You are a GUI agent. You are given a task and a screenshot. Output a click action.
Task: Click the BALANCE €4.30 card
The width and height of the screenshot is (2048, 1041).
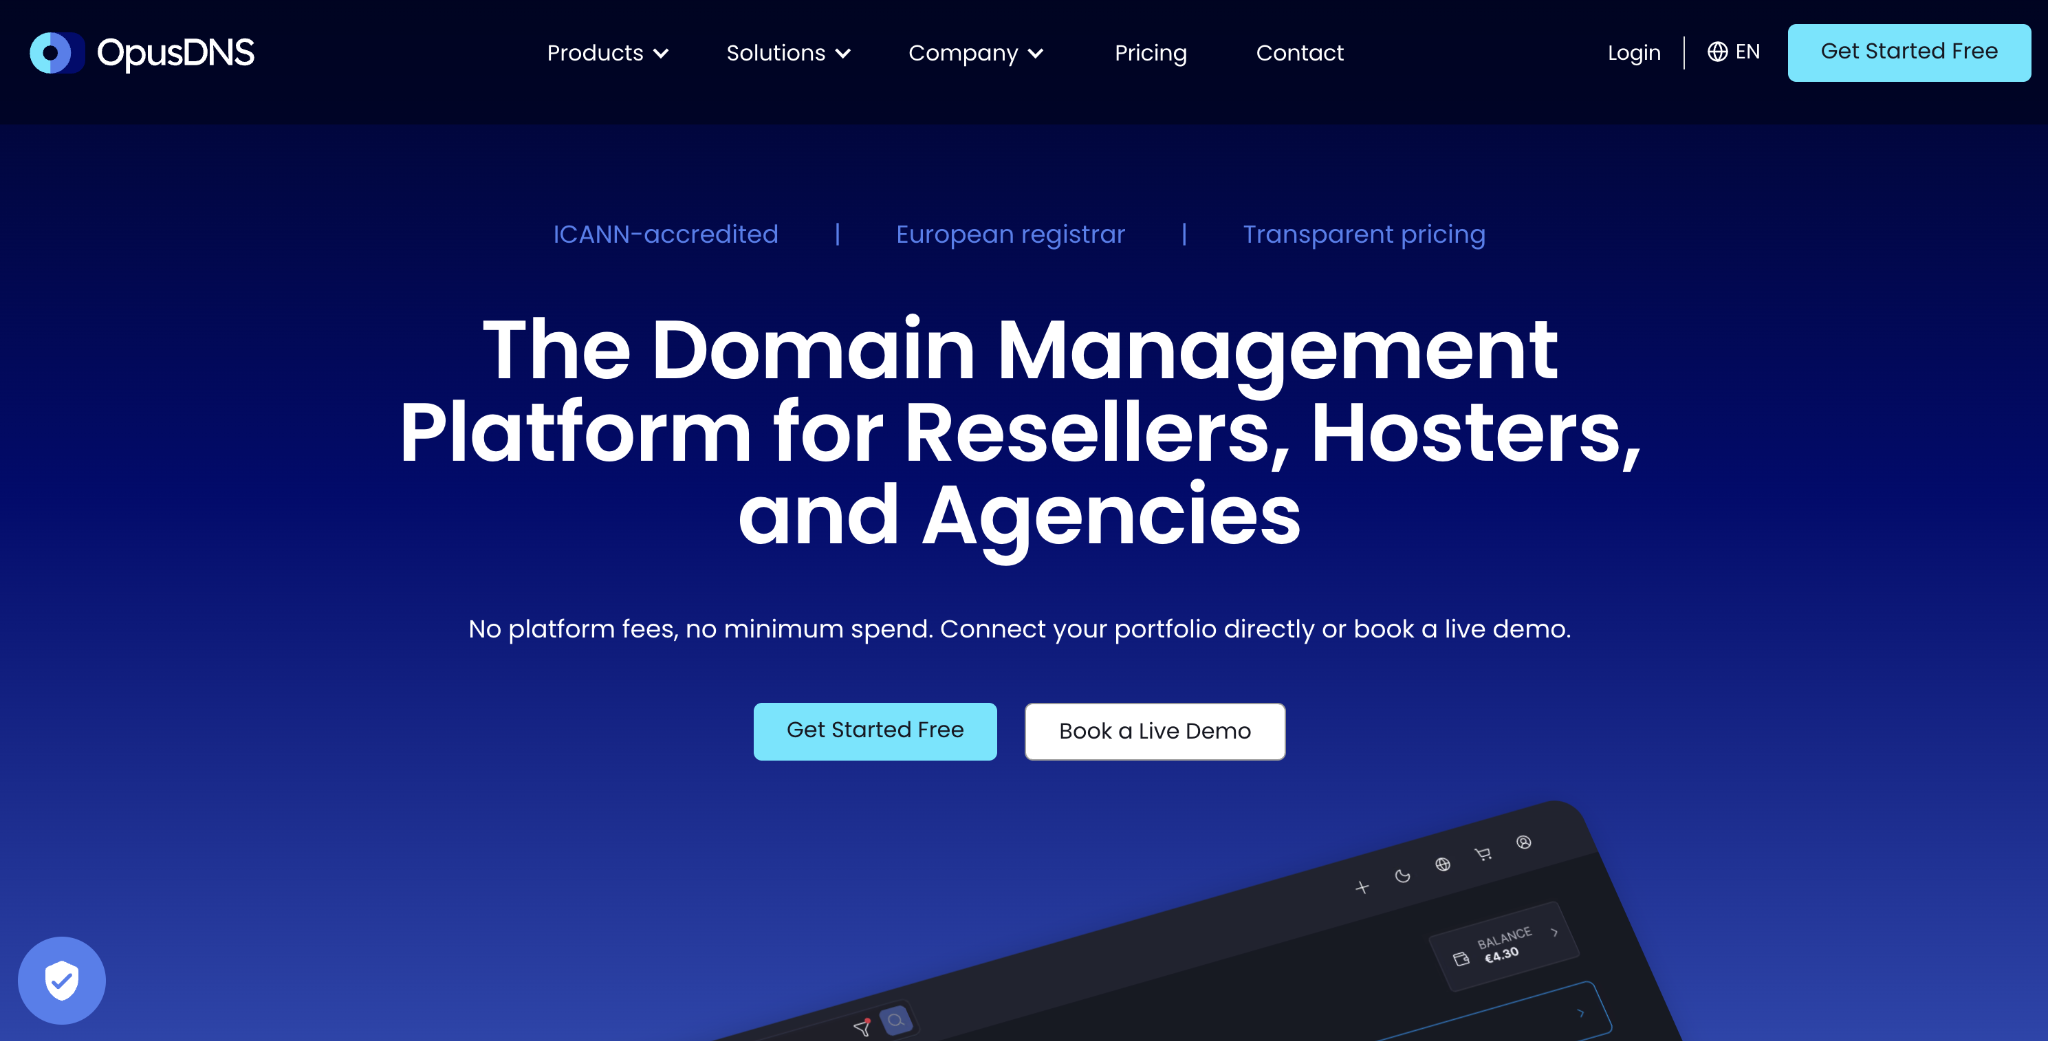(x=1504, y=946)
